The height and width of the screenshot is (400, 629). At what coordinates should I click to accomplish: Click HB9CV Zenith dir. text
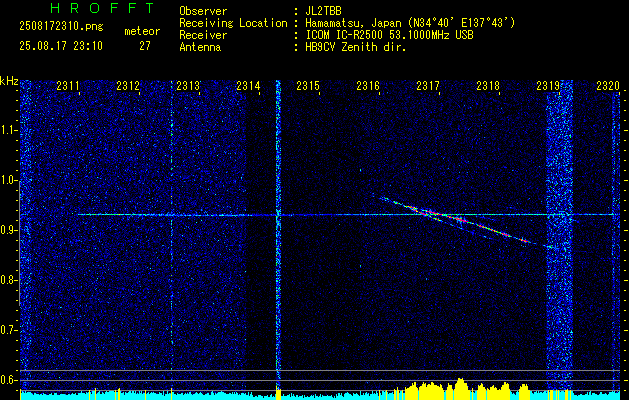[x=356, y=47]
